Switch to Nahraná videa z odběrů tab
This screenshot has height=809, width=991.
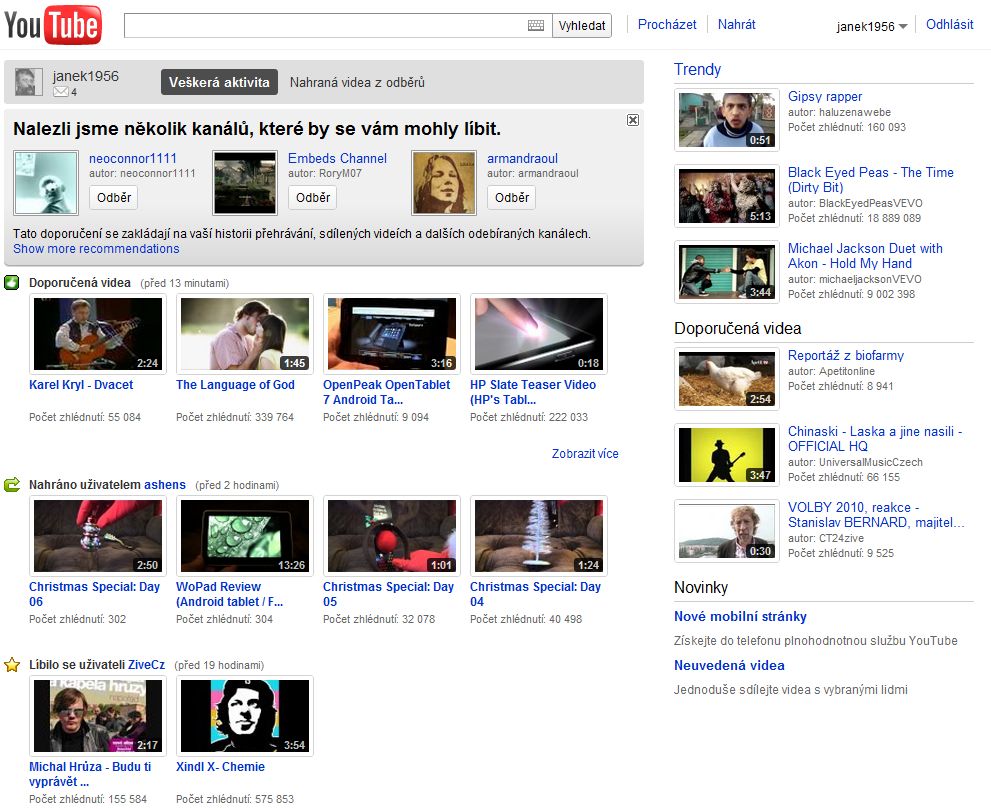[x=357, y=82]
